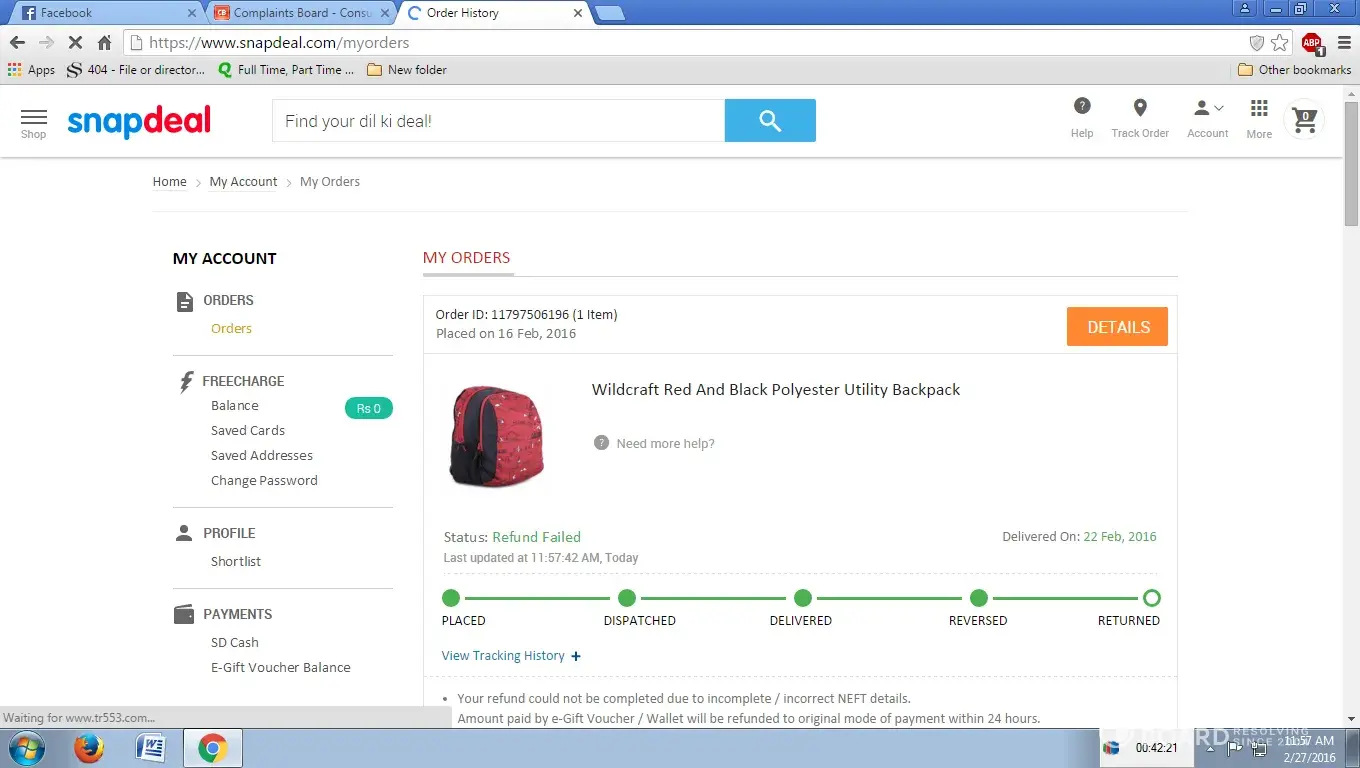Select the Order History tab
Screen dimensions: 1360x768
490,13
